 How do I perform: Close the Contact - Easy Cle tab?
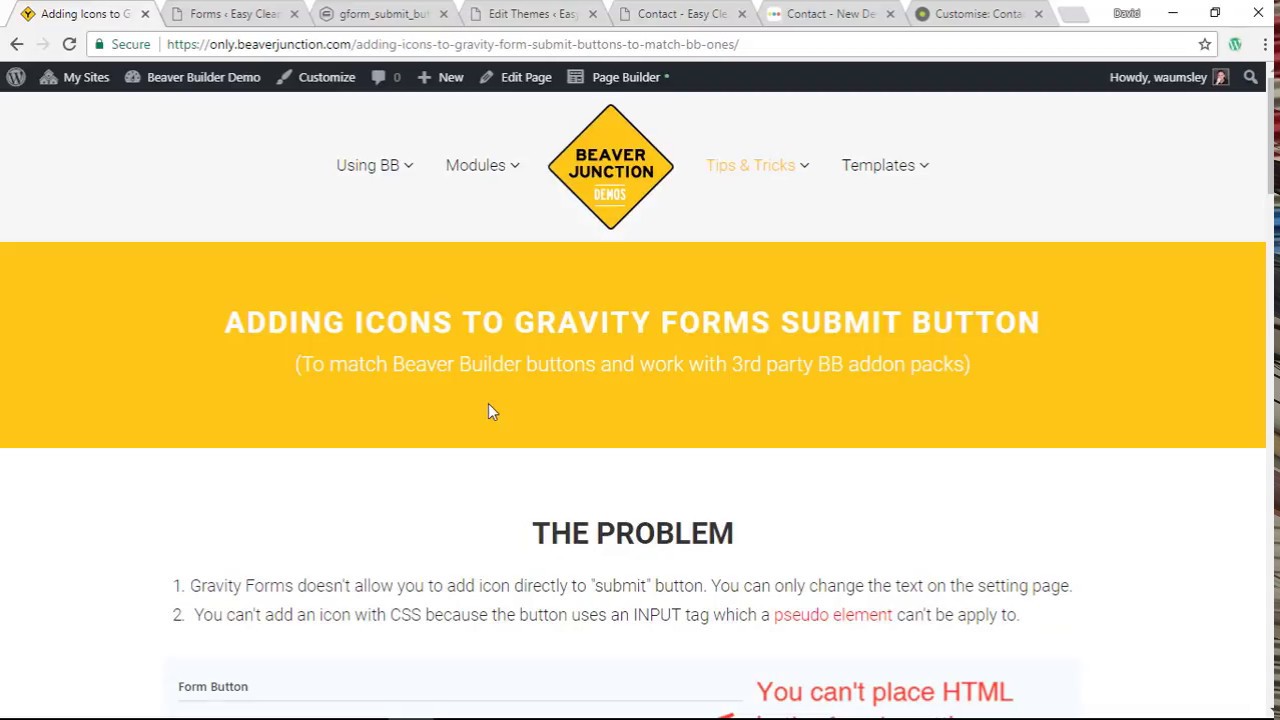coord(741,14)
